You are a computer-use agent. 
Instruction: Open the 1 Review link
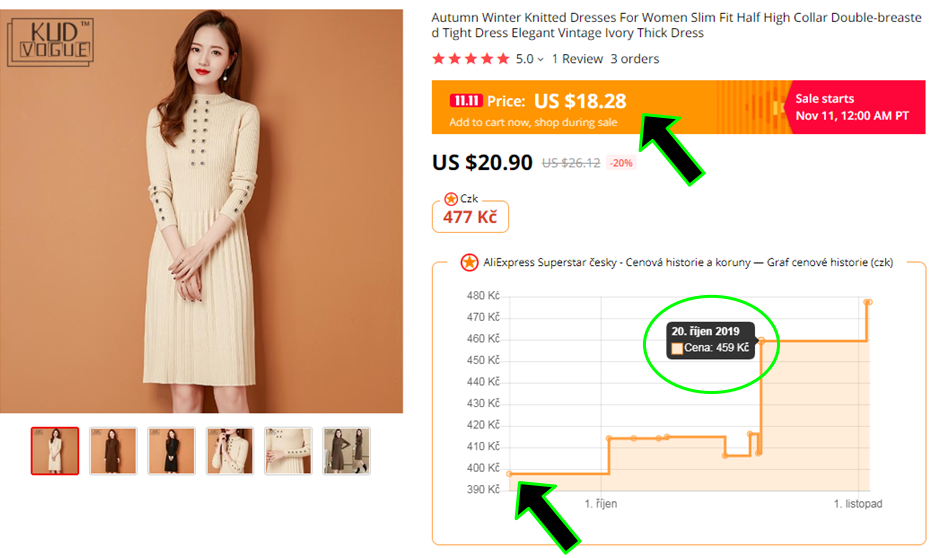click(577, 59)
